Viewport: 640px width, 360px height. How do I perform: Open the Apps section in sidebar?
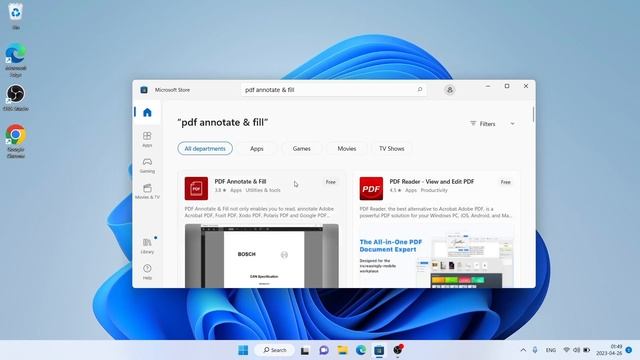(147, 139)
